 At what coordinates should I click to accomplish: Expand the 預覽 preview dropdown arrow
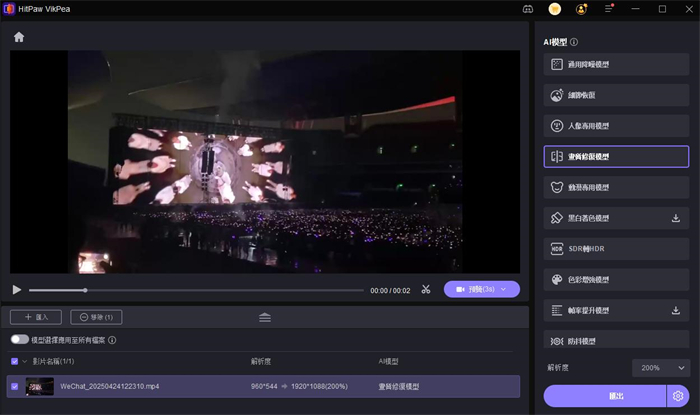pyautogui.click(x=505, y=289)
